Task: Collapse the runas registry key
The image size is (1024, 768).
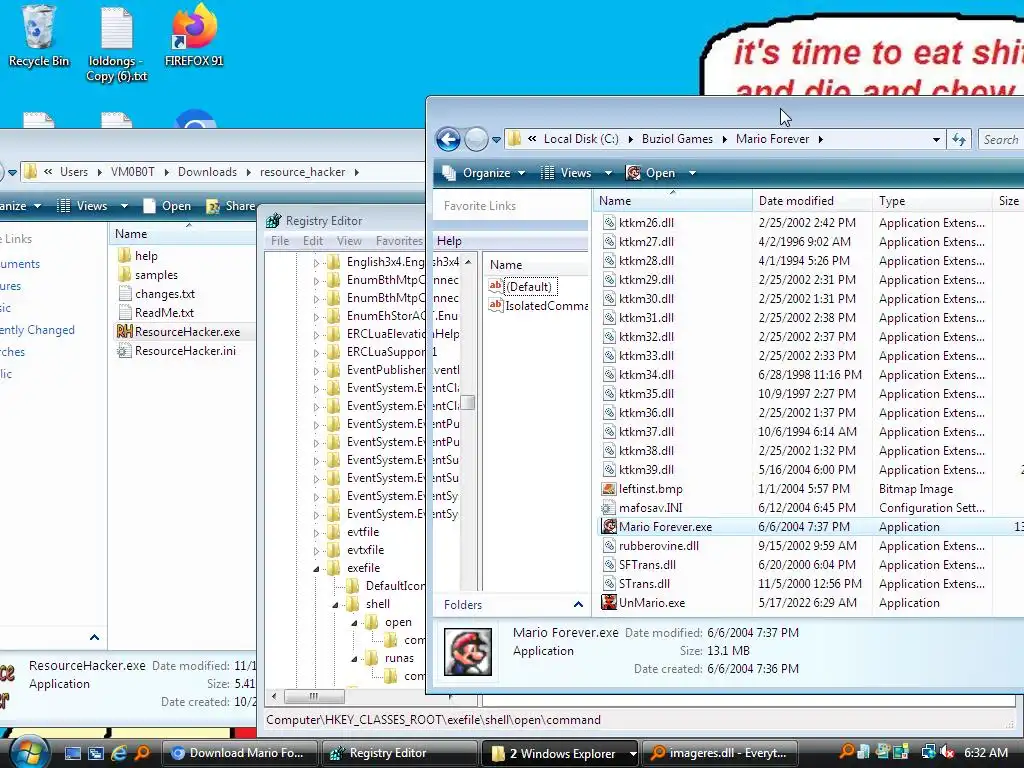Action: coord(354,659)
